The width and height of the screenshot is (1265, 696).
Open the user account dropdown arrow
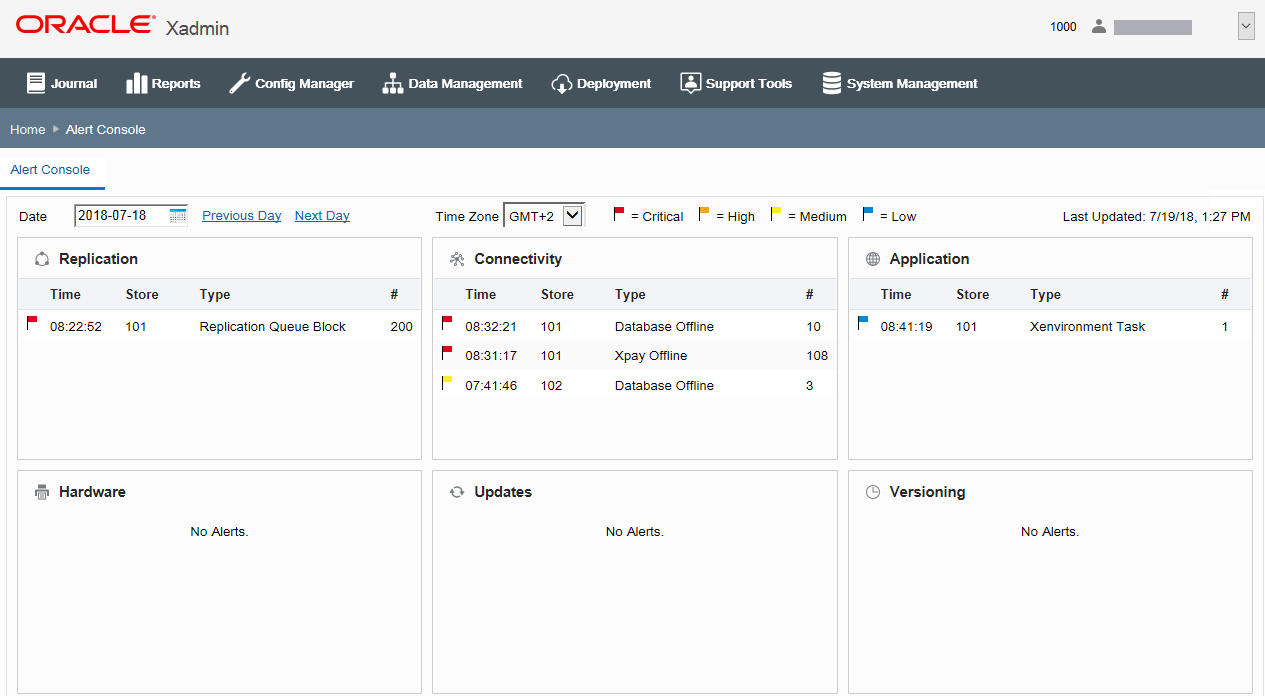(1246, 27)
